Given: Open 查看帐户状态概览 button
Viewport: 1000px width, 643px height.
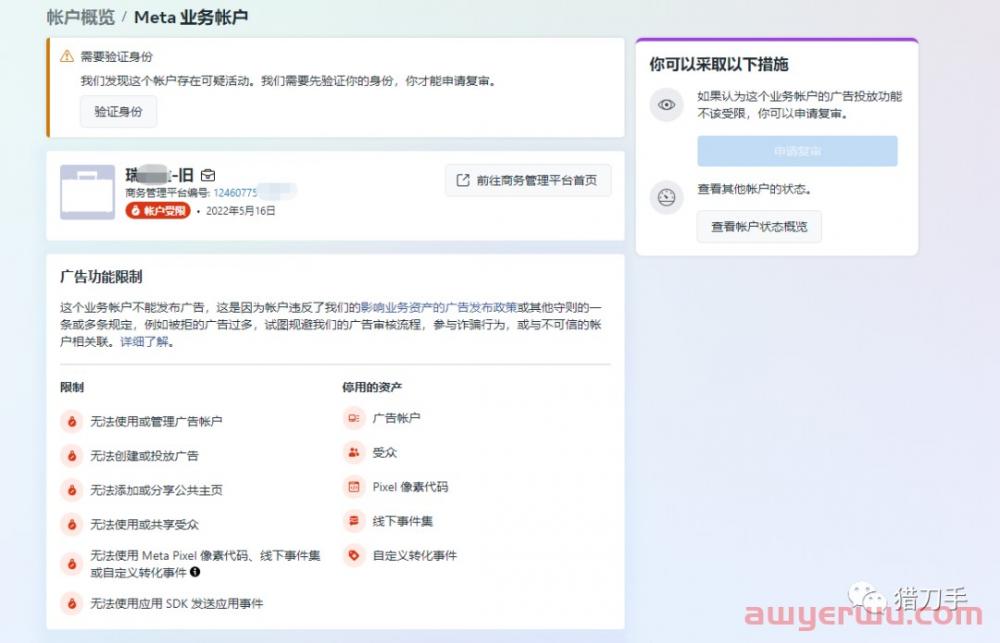Looking at the screenshot, I should pos(759,226).
